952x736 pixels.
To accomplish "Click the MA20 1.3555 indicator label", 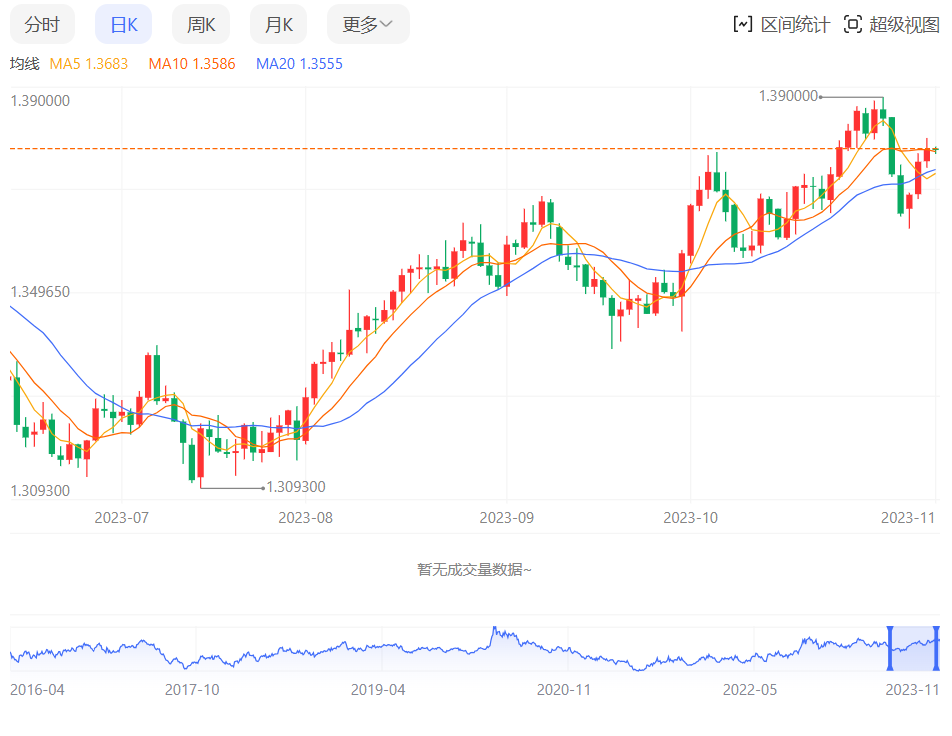I will coord(299,64).
